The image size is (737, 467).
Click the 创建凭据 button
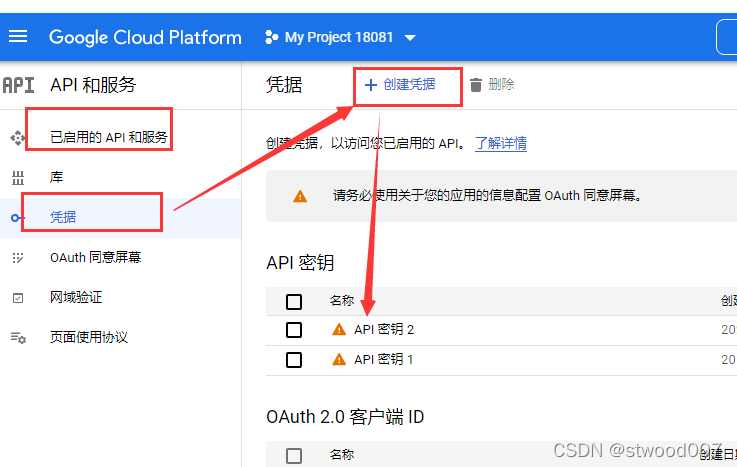coord(400,85)
